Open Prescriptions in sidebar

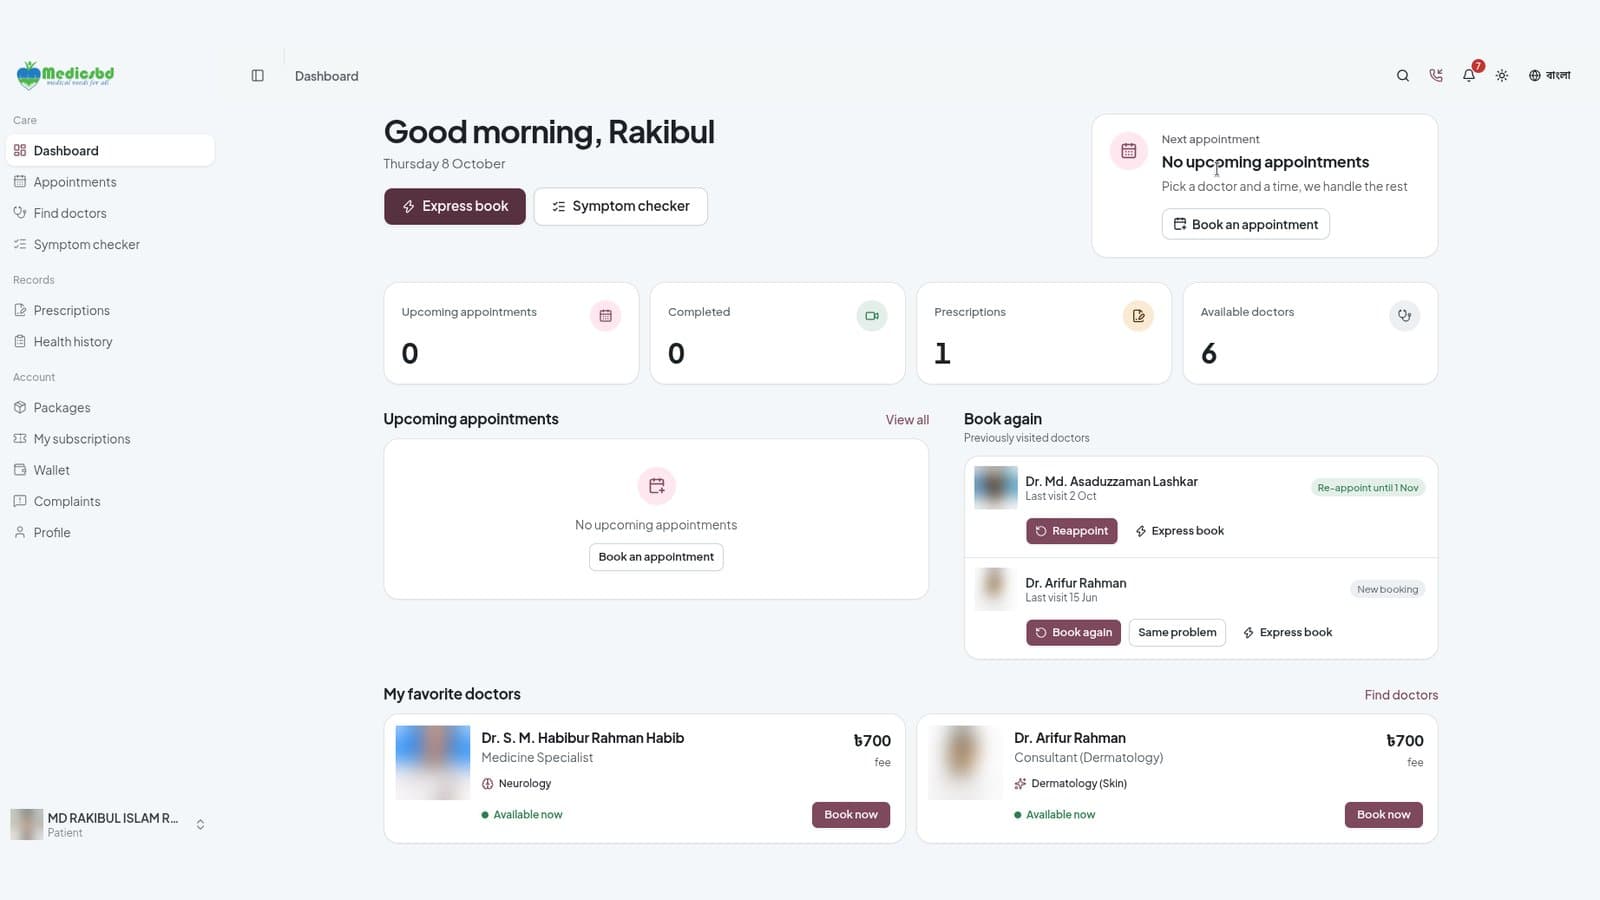tap(110, 311)
